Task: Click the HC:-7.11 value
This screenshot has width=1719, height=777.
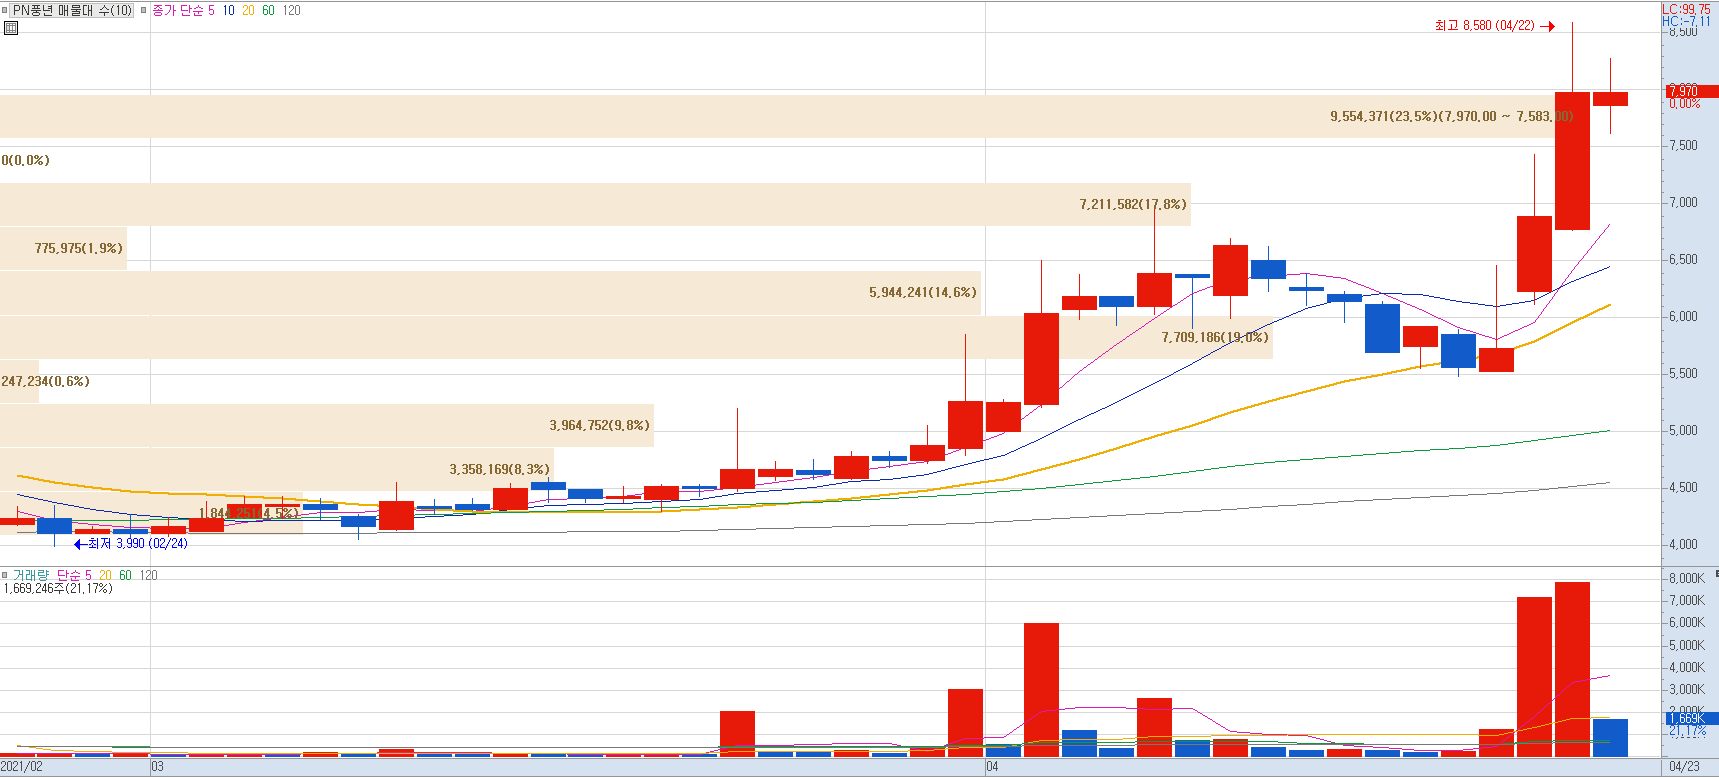Action: tap(1686, 21)
